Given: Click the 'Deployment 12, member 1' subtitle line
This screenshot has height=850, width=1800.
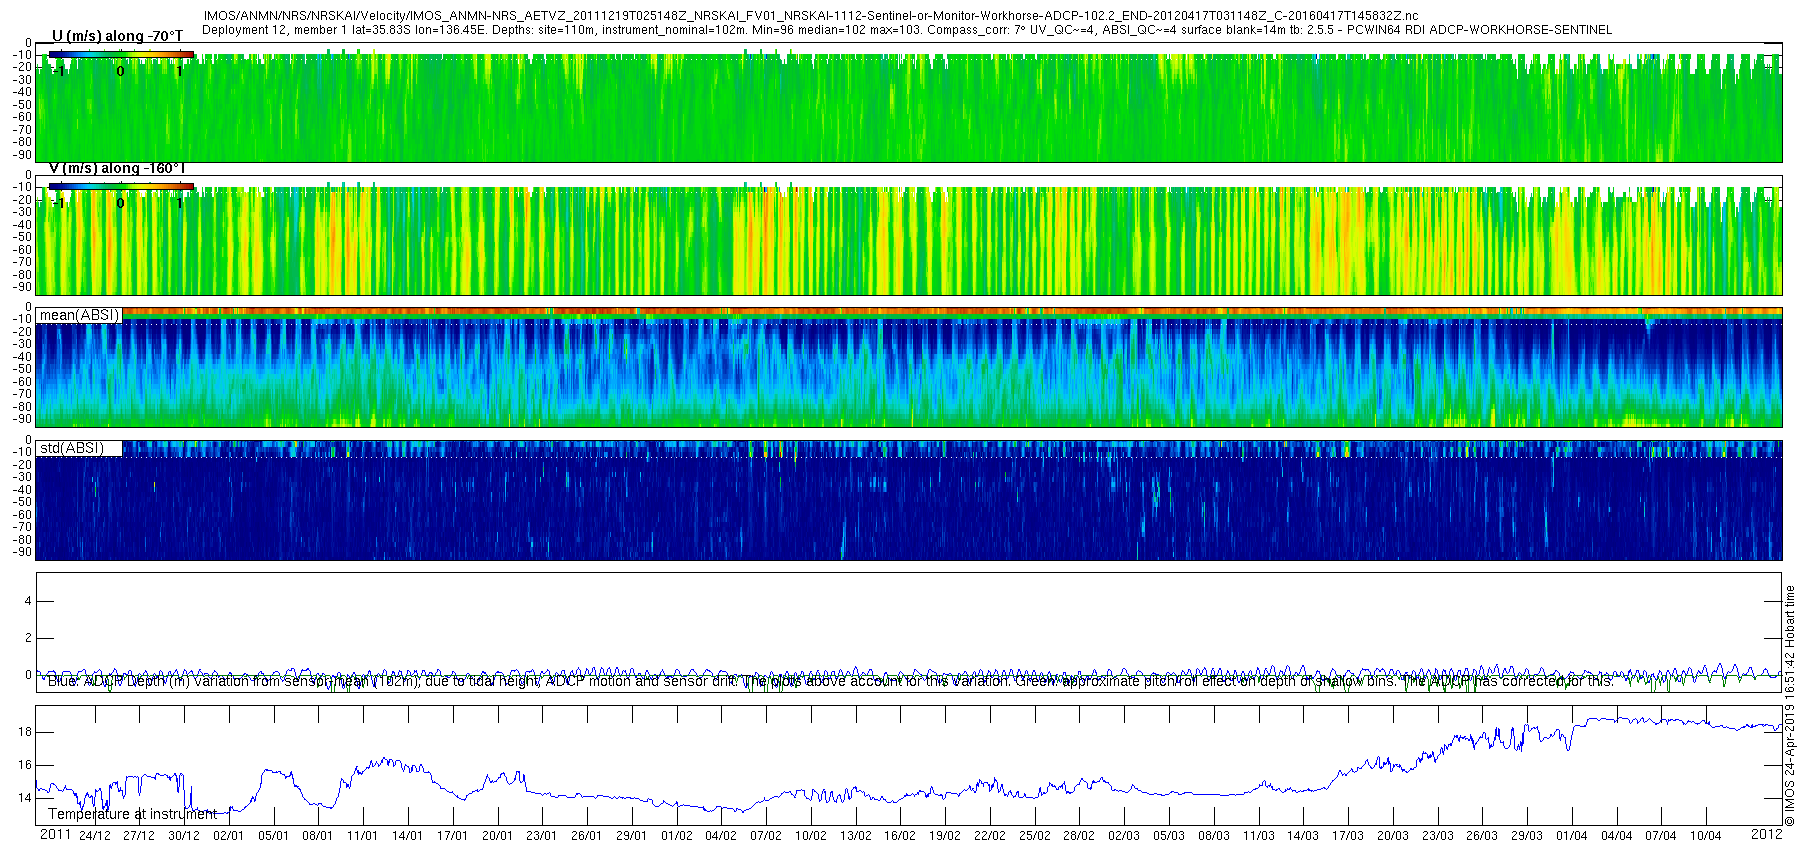Looking at the screenshot, I should point(907,30).
